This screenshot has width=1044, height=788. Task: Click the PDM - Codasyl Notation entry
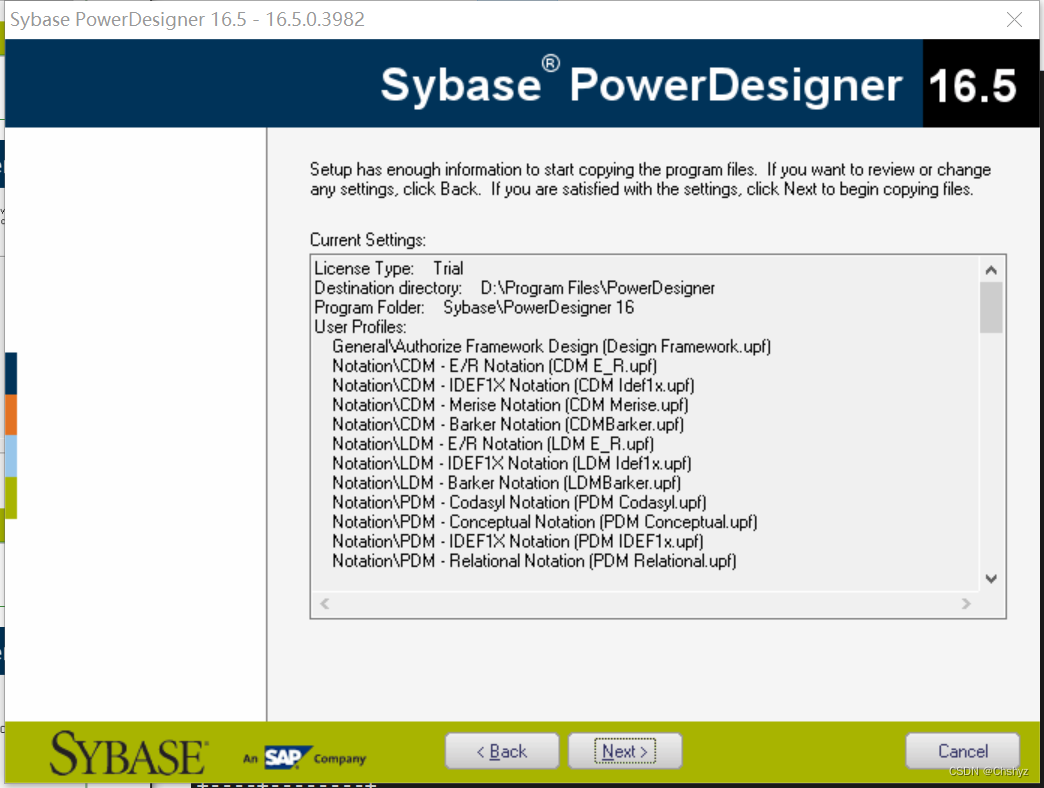point(519,502)
